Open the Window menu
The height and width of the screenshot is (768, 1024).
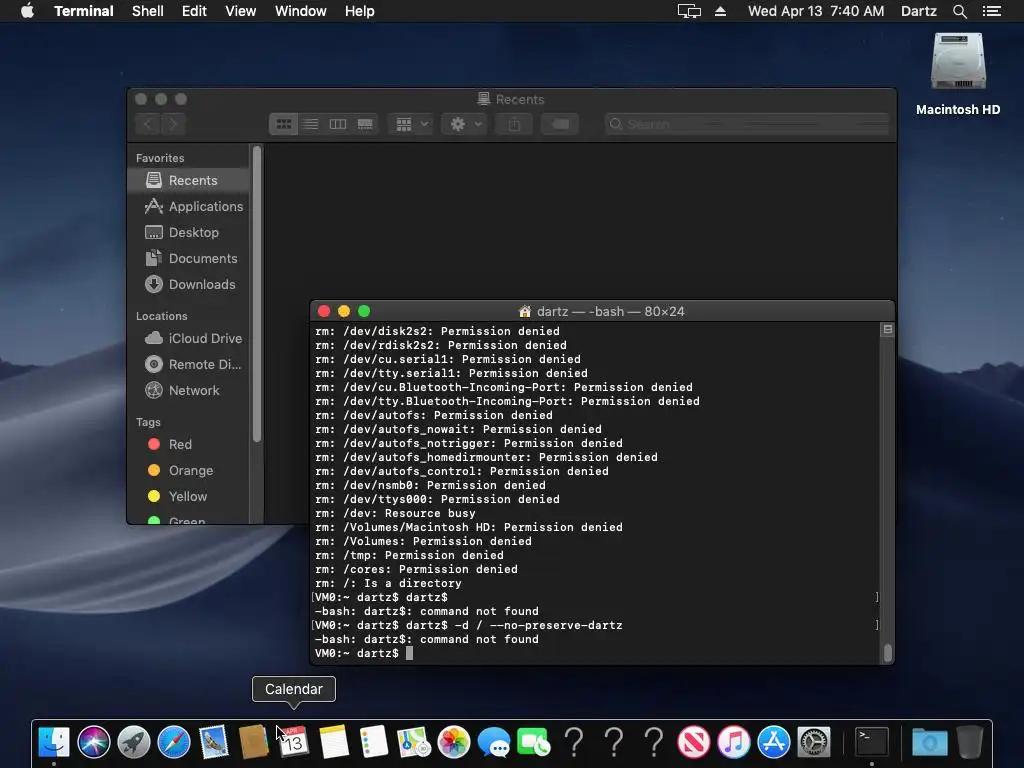click(x=300, y=11)
